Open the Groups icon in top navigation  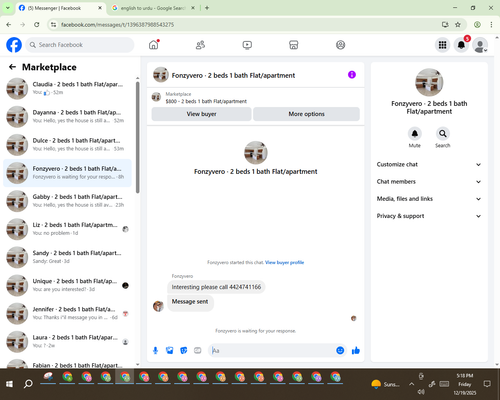point(340,45)
